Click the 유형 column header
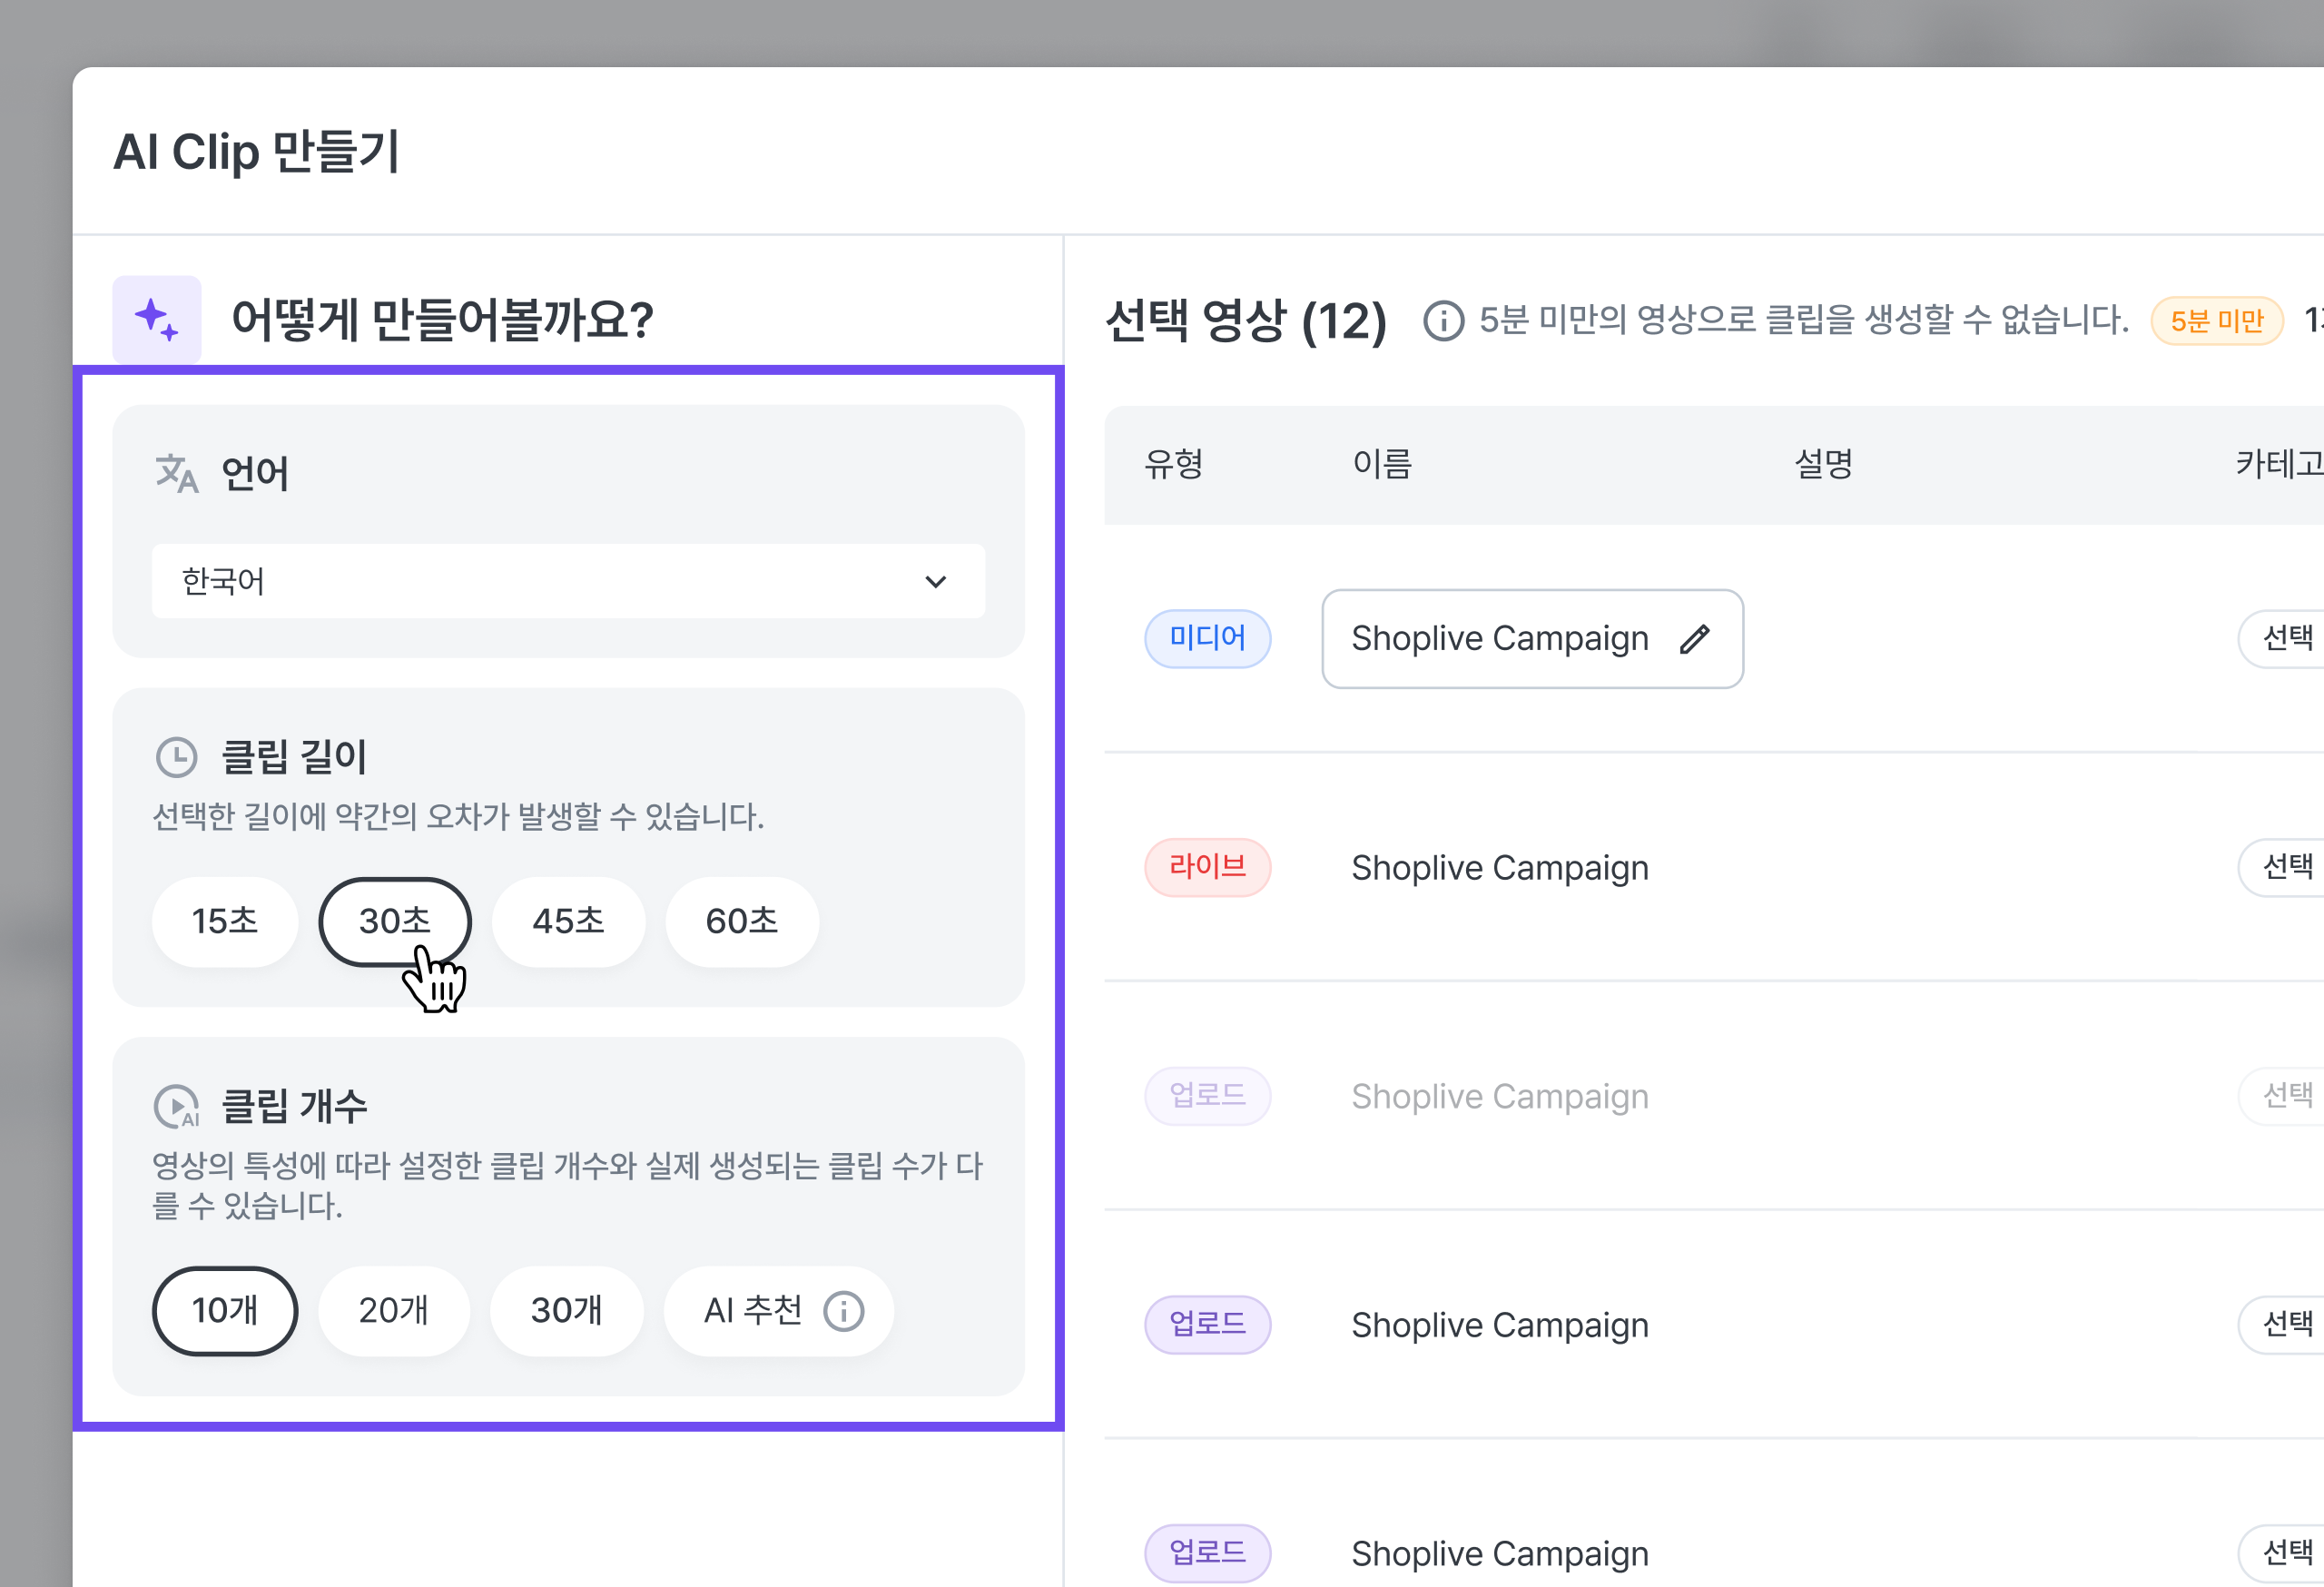This screenshot has height=1587, width=2324. pyautogui.click(x=1174, y=464)
